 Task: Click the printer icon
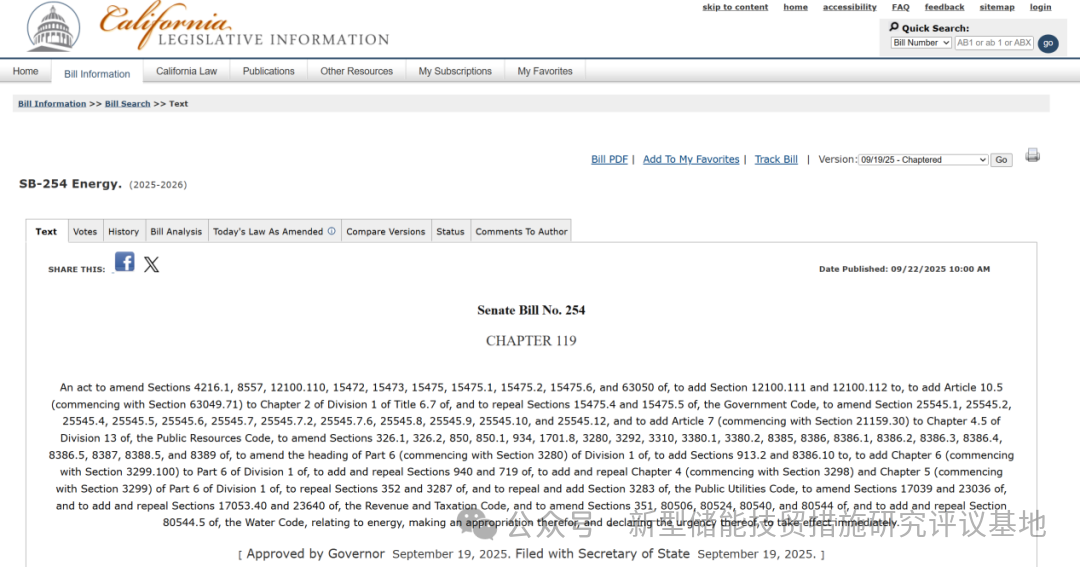pyautogui.click(x=1032, y=156)
